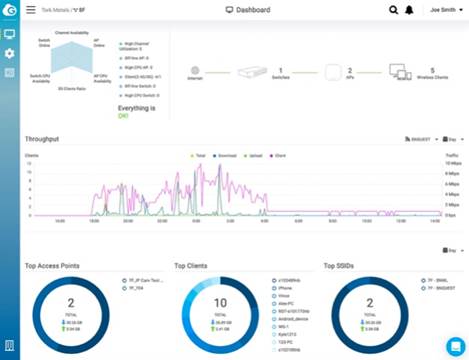469x360 pixels.
Task: Click the cloud logo in sidebar
Action: point(10,10)
